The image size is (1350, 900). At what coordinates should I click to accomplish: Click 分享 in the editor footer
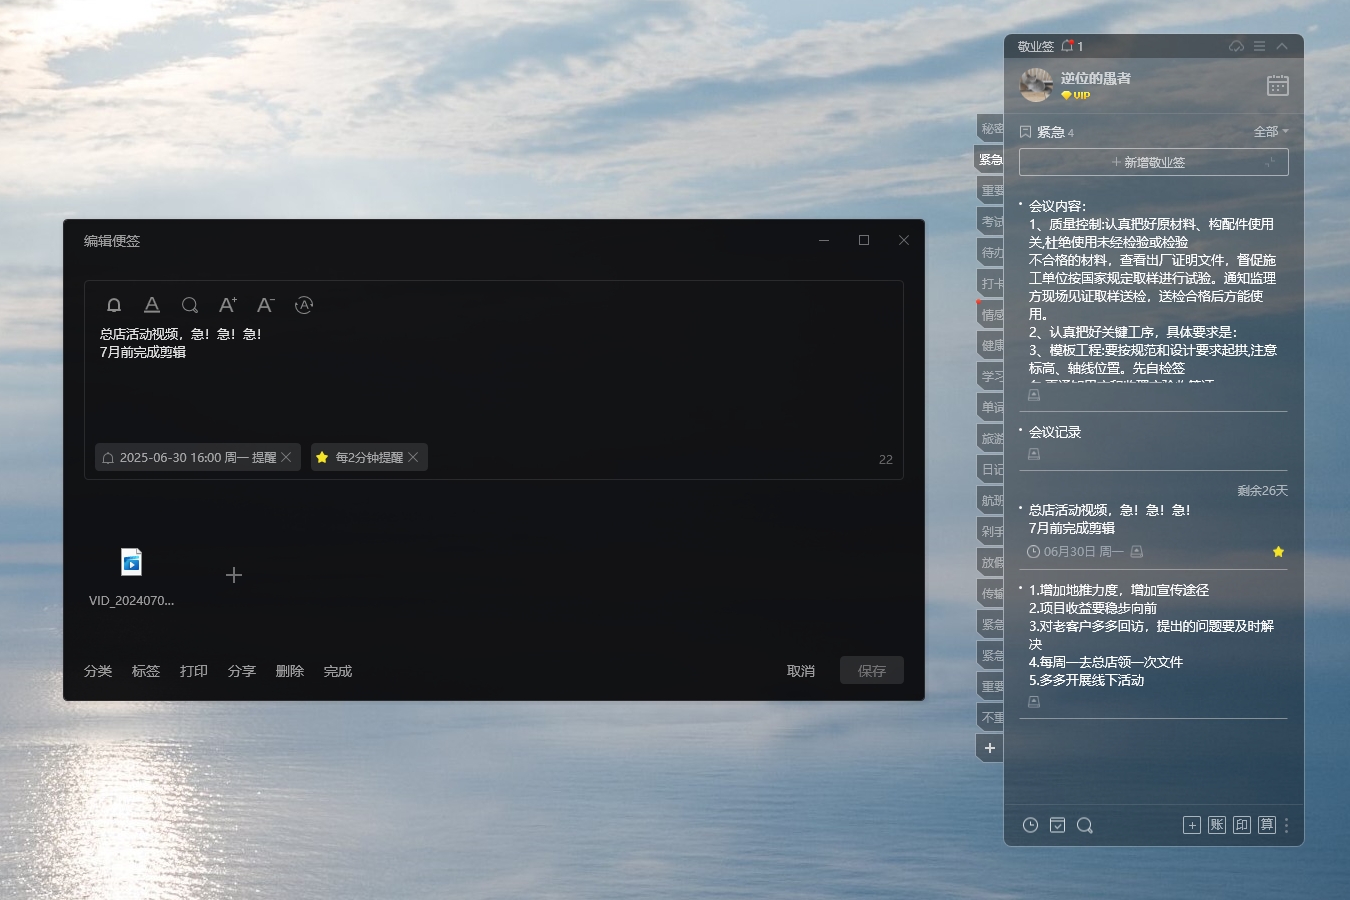pyautogui.click(x=242, y=671)
